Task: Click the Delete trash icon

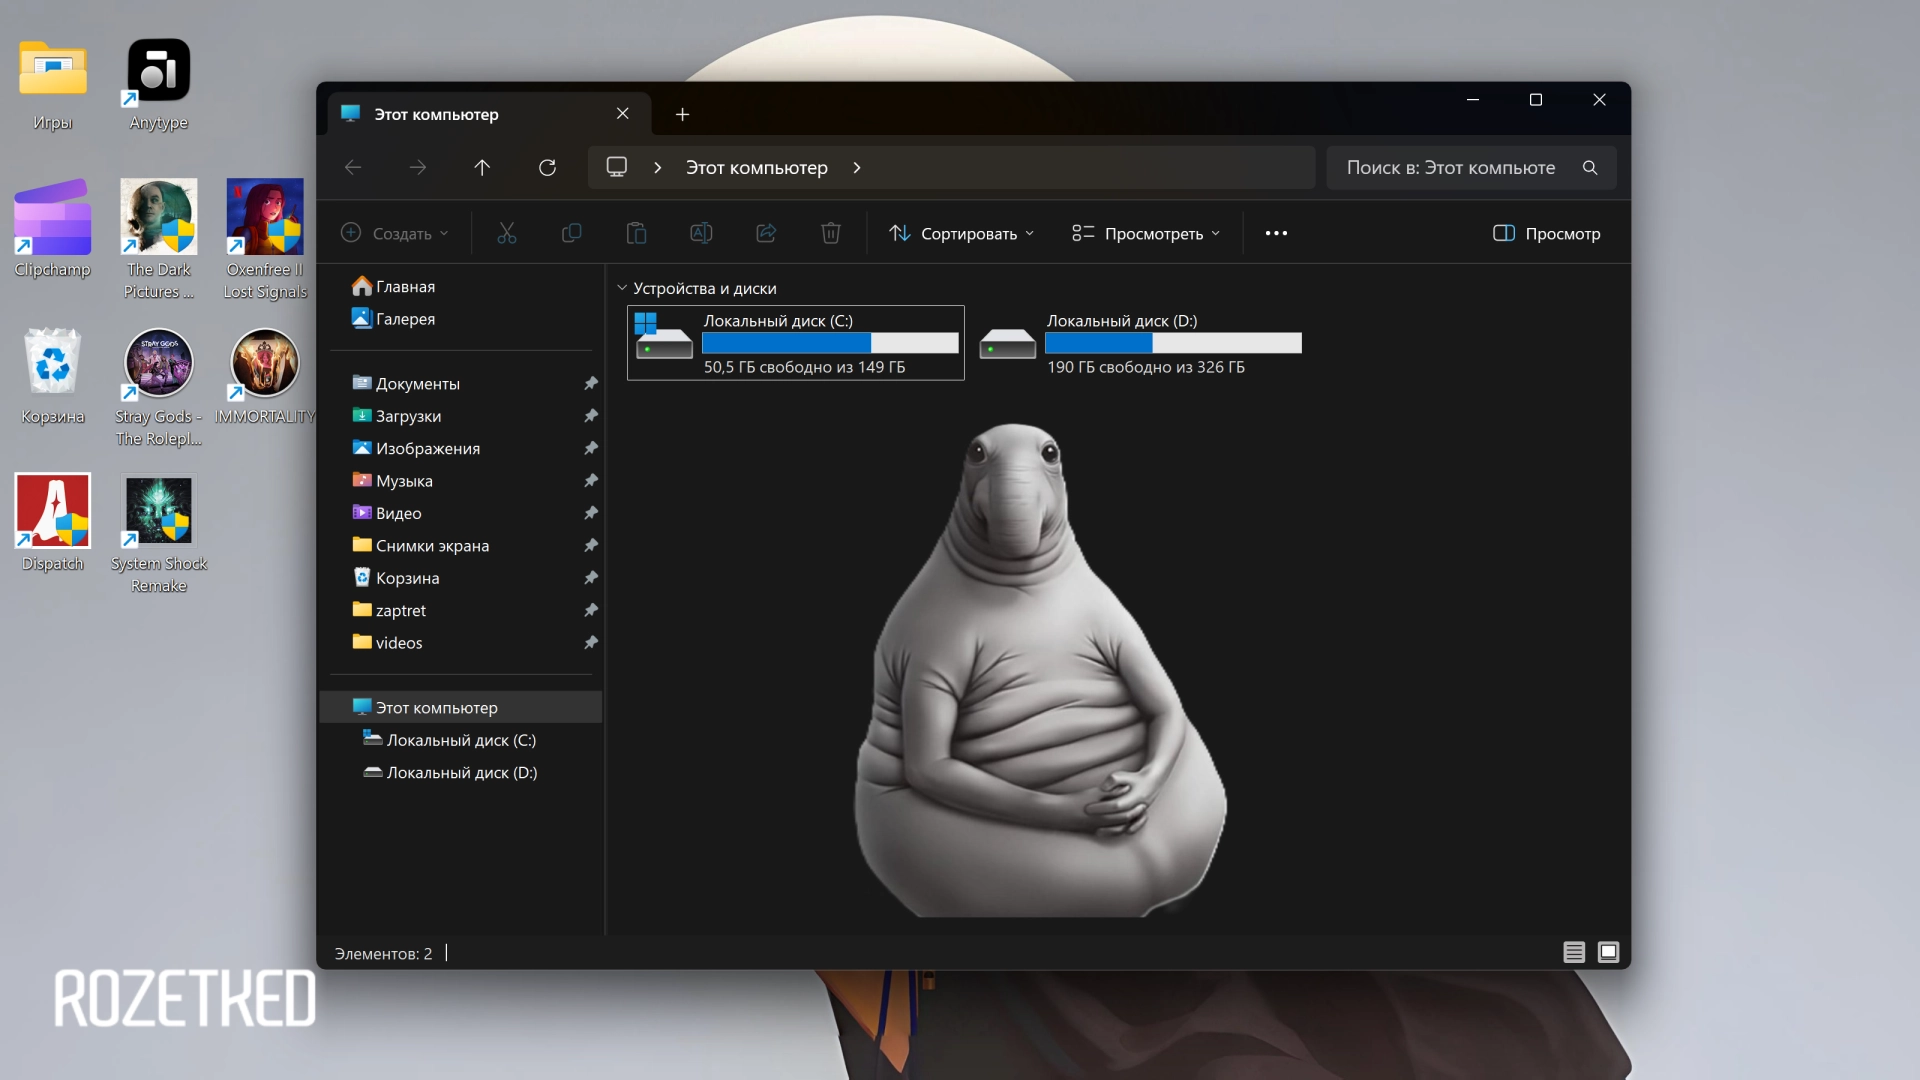Action: click(x=830, y=233)
